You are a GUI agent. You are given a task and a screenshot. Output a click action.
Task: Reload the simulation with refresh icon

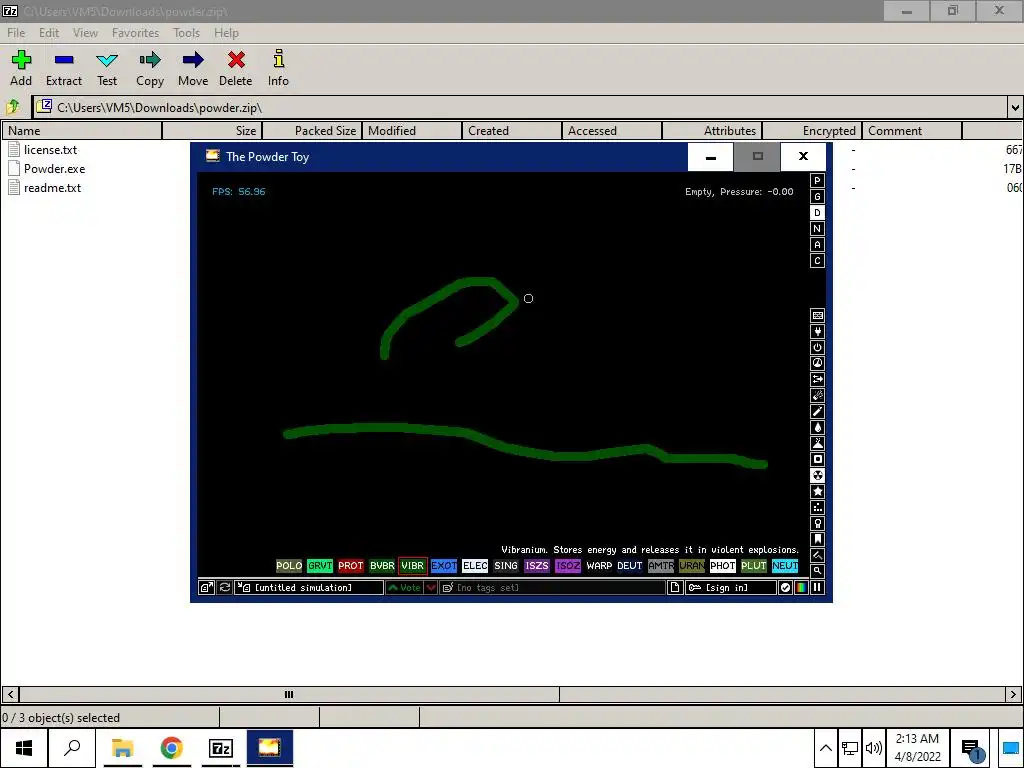click(225, 588)
